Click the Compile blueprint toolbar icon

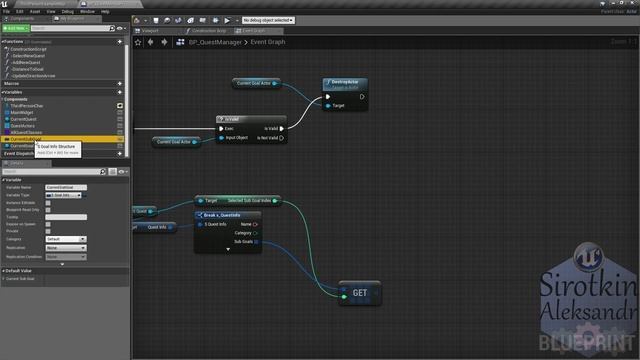137,20
